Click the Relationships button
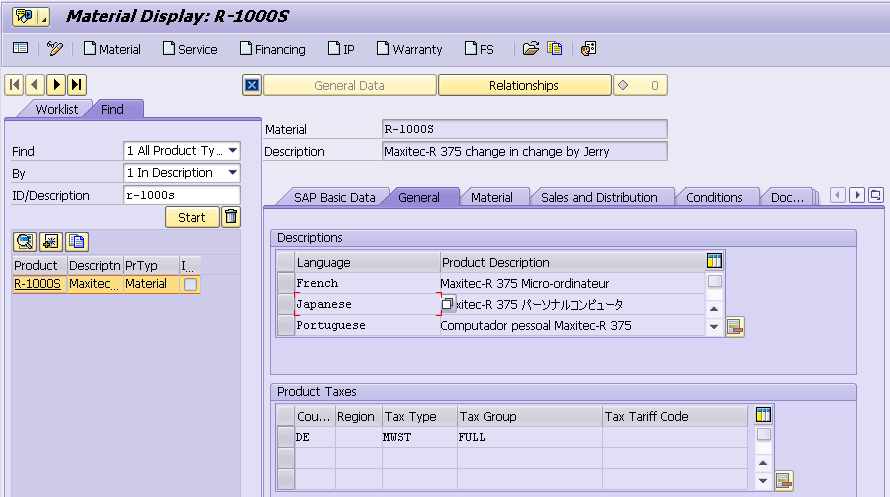The width and height of the screenshot is (890, 497). pos(524,85)
